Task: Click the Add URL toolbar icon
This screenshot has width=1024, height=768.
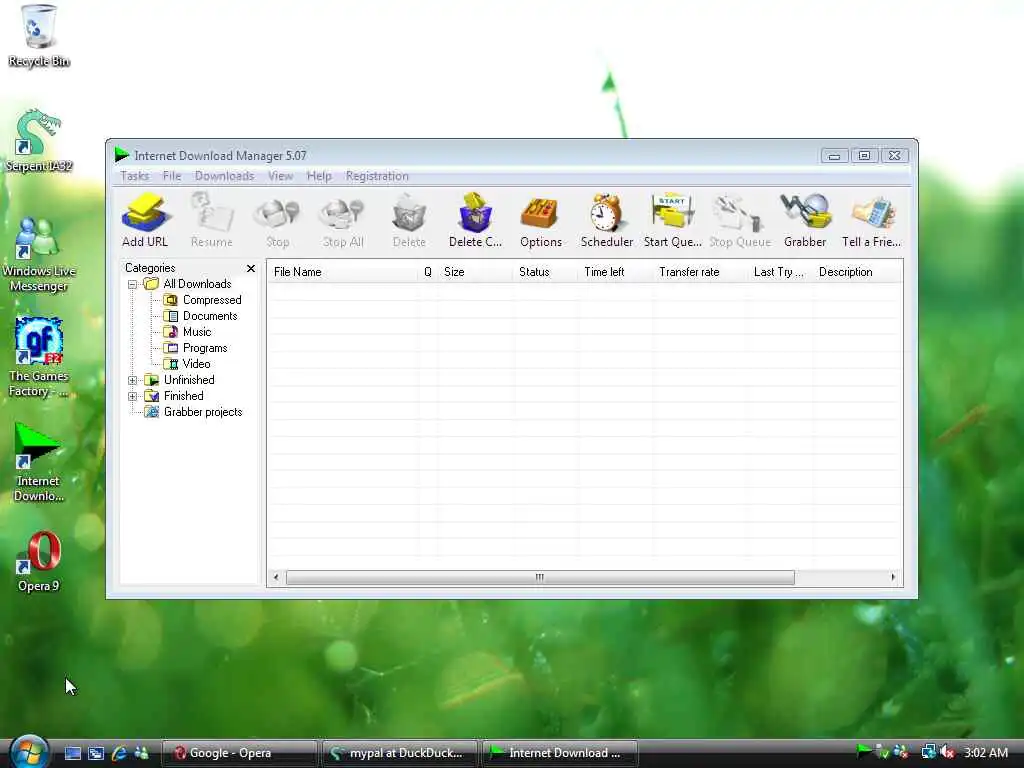Action: (145, 219)
